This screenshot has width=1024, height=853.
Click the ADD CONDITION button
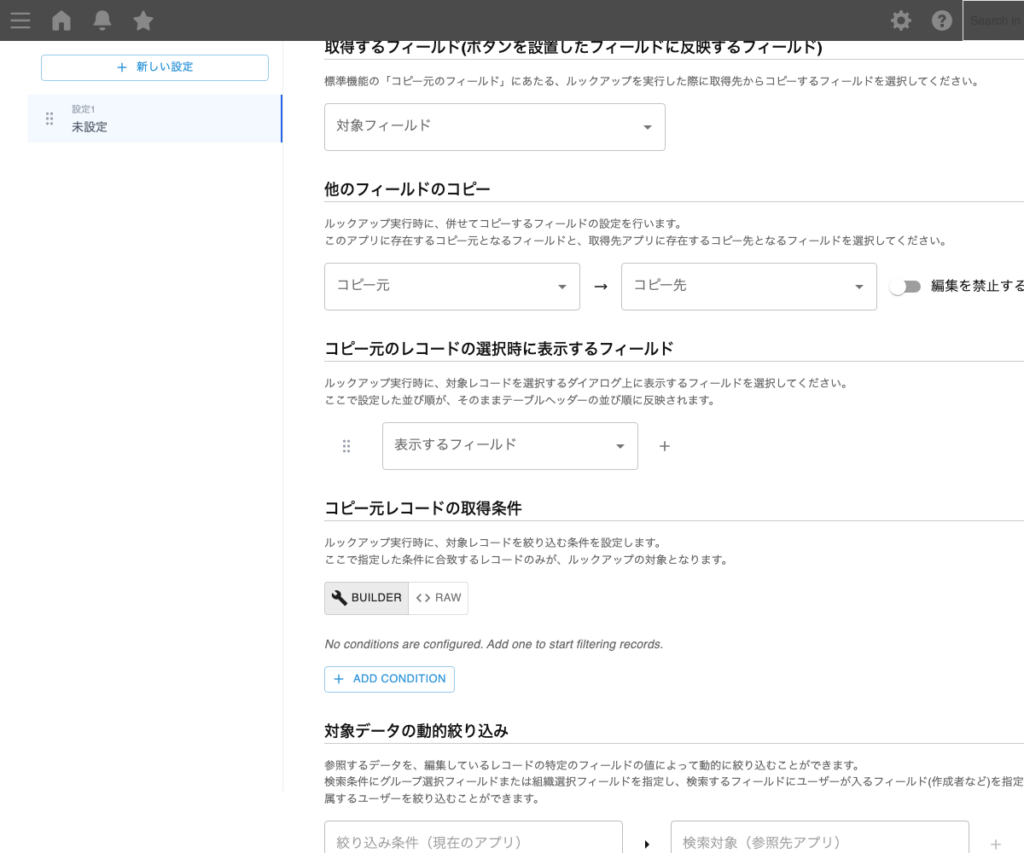click(x=389, y=679)
